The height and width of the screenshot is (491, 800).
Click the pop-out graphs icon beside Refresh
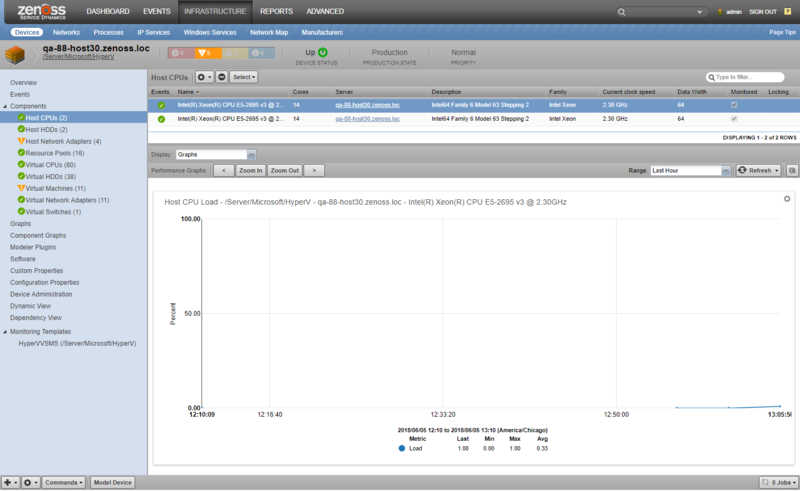[792, 170]
